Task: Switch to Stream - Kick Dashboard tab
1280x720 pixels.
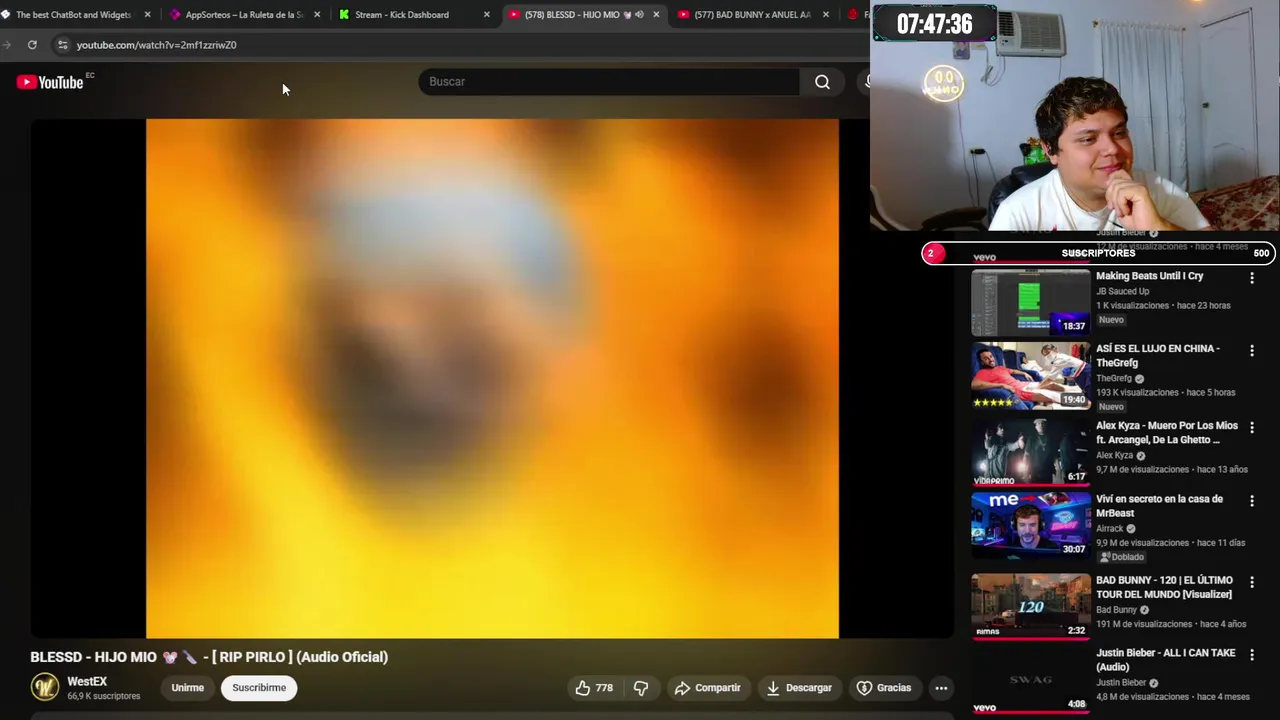Action: [401, 15]
